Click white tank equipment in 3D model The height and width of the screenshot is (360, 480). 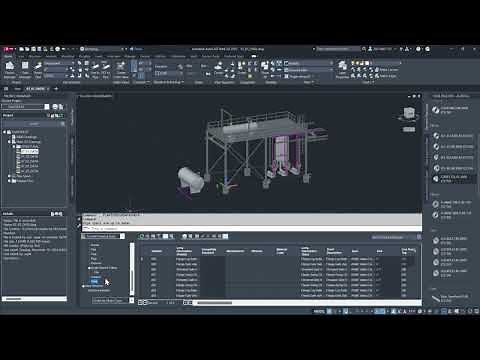pyautogui.click(x=190, y=180)
